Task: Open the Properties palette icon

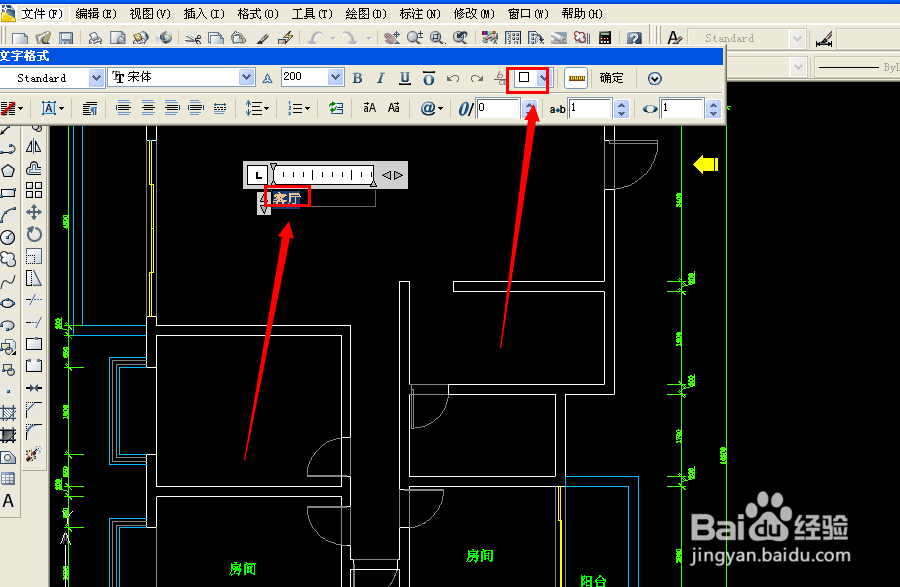Action: point(490,38)
